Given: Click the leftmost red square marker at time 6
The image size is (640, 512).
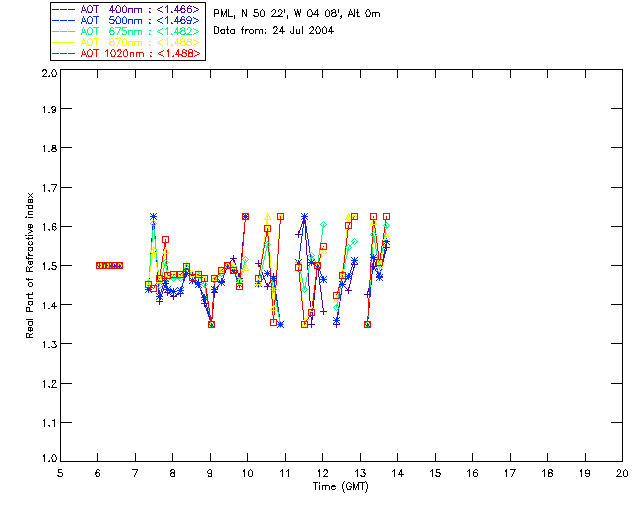Looking at the screenshot, I should [99, 265].
